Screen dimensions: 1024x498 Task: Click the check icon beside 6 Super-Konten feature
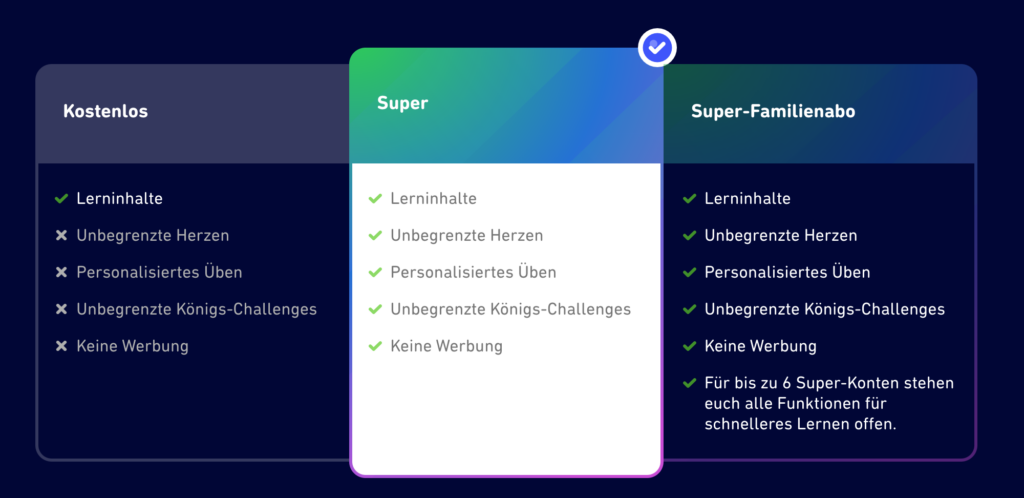pos(689,382)
